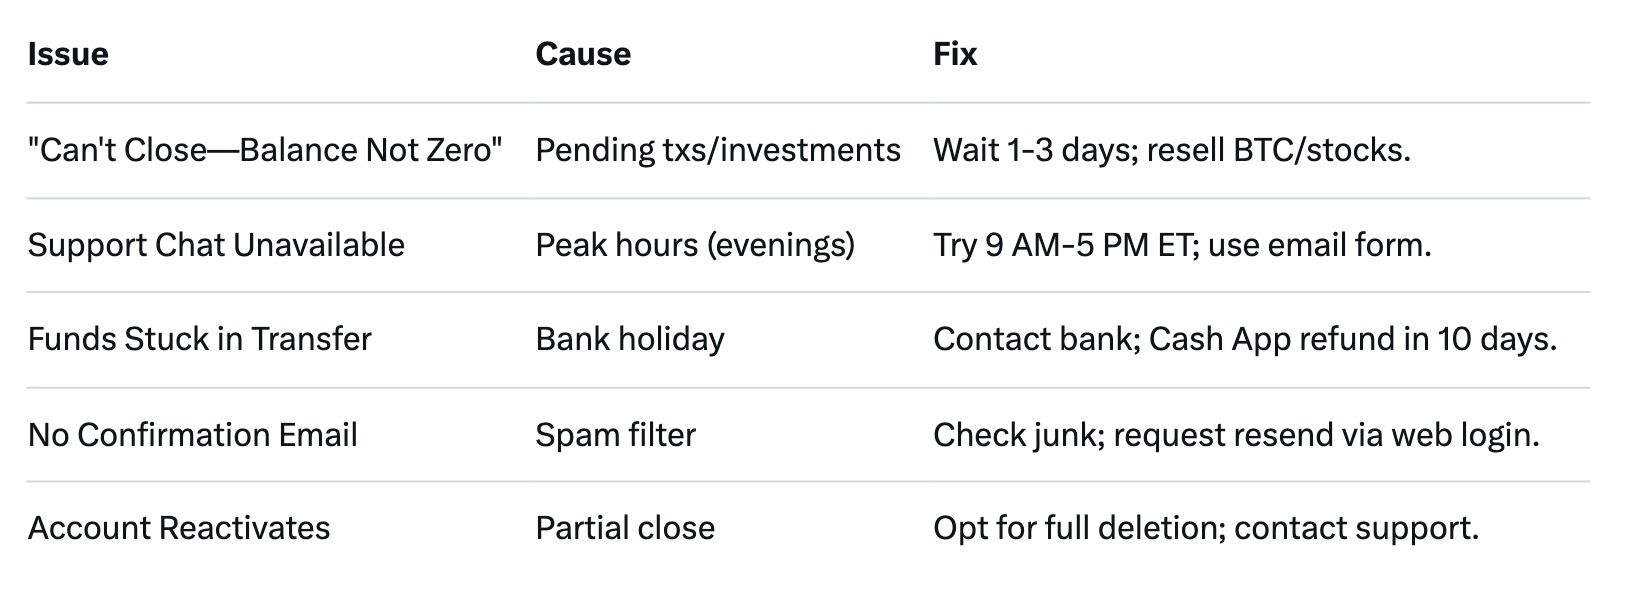Click the Peak hours (evenings) cause cell
The height and width of the screenshot is (604, 1648).
tap(695, 245)
